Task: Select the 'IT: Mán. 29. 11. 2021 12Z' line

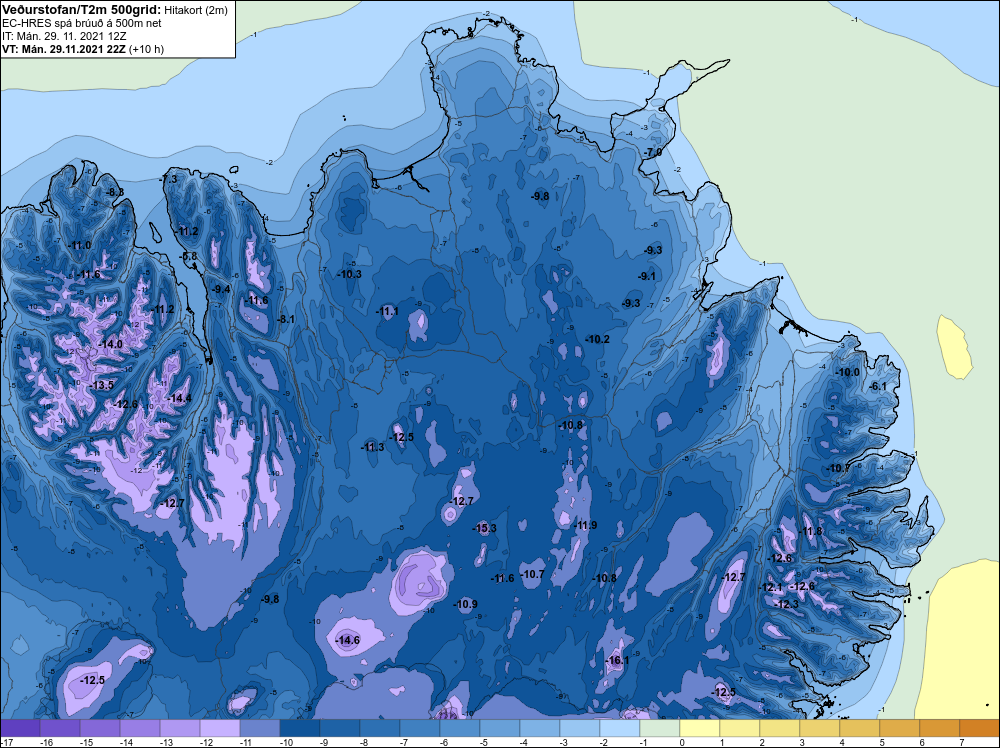Action: (x=64, y=36)
